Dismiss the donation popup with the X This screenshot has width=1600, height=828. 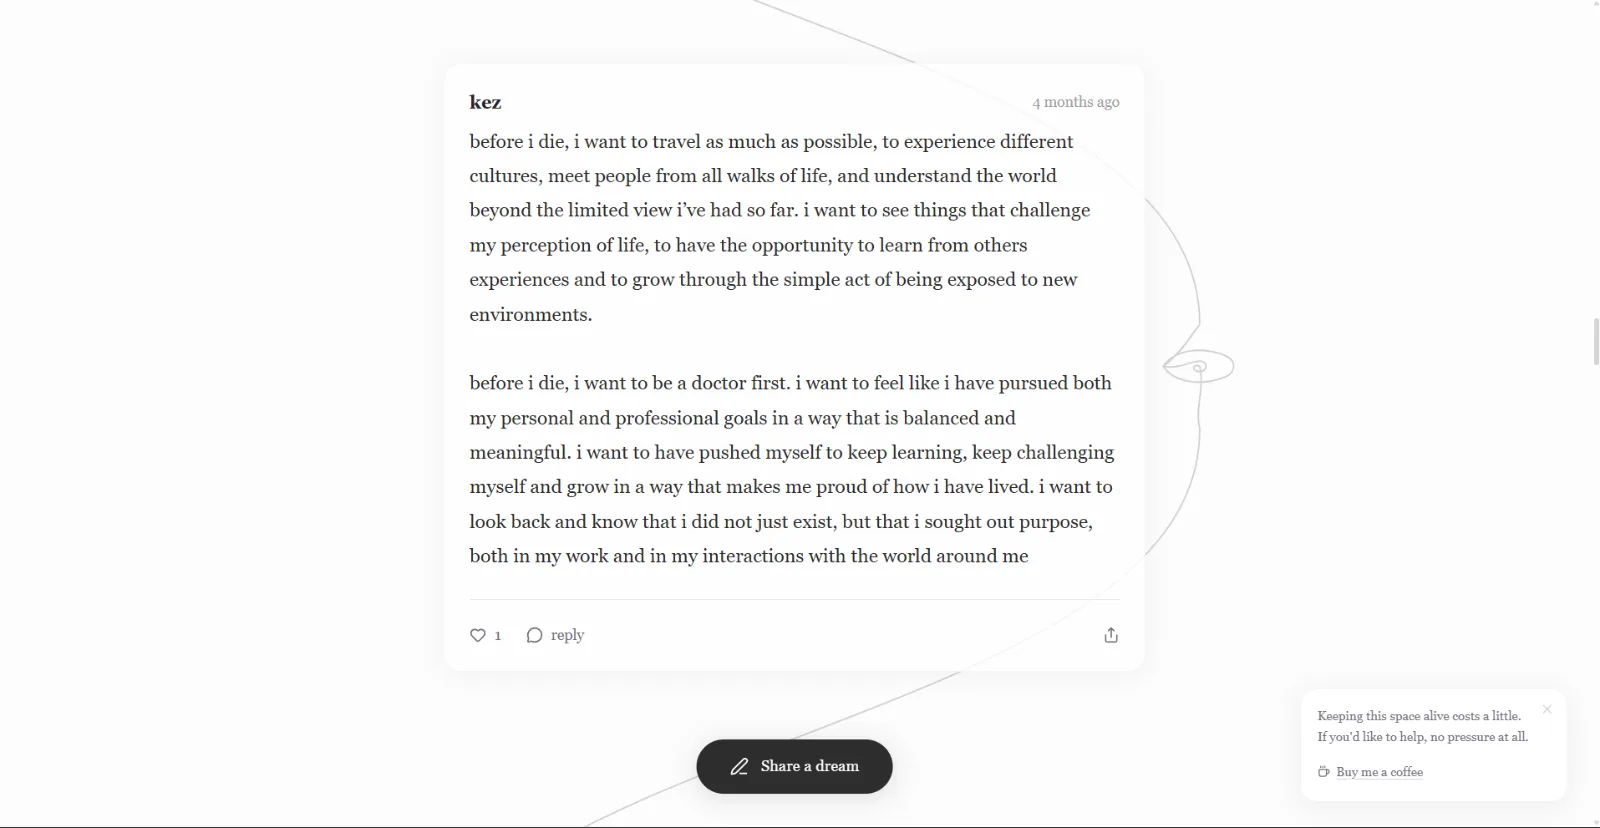(x=1547, y=709)
